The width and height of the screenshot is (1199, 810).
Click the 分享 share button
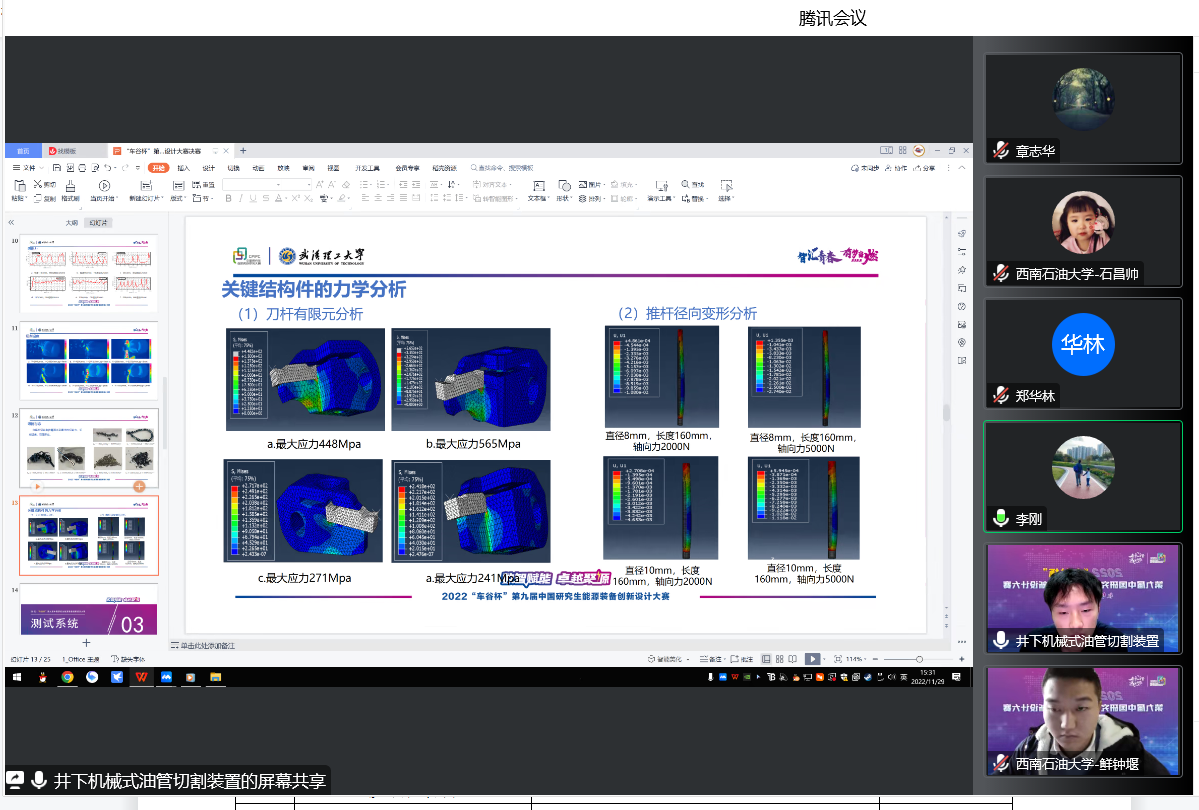click(x=927, y=168)
